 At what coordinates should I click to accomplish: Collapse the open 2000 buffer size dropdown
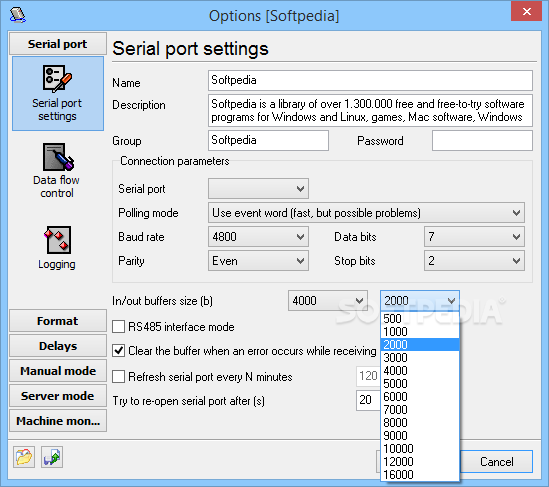(420, 300)
